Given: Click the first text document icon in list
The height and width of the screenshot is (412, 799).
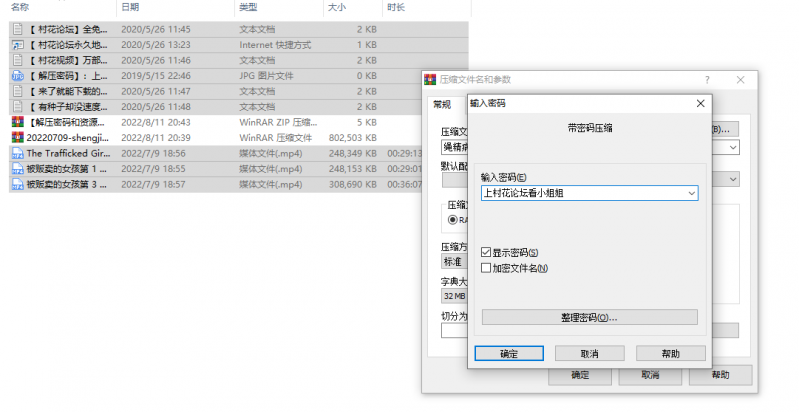Looking at the screenshot, I should pyautogui.click(x=17, y=29).
